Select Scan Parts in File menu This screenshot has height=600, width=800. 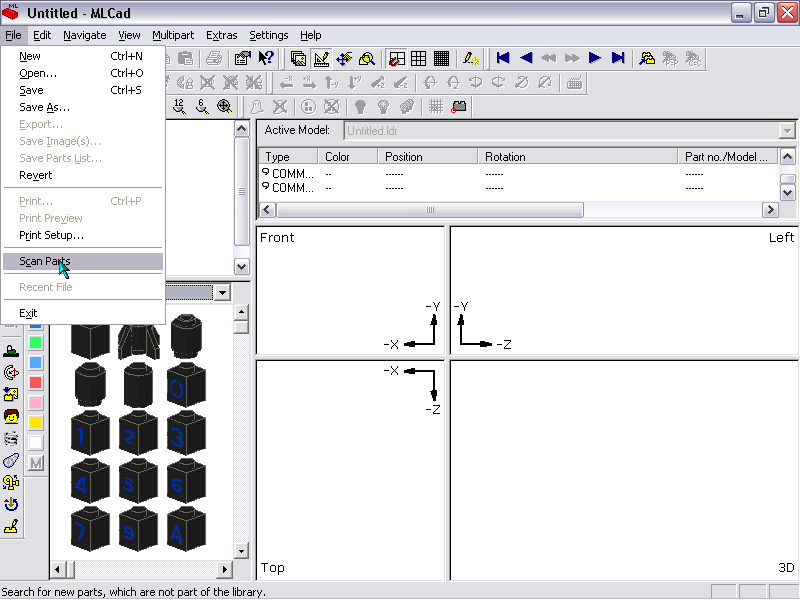[83, 261]
